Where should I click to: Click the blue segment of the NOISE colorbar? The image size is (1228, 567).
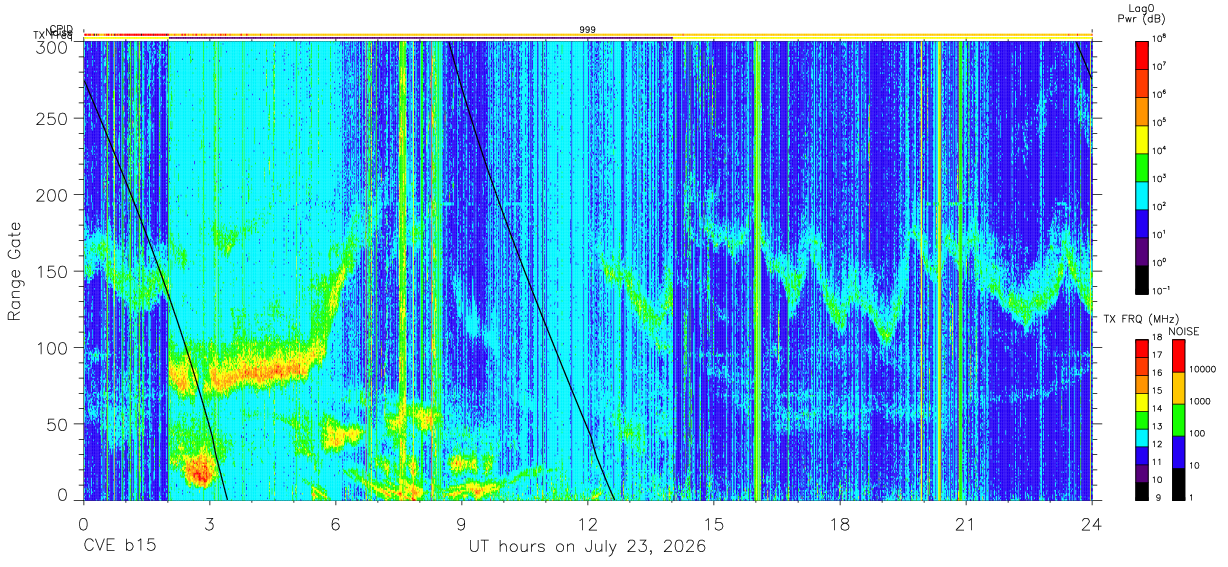click(x=1178, y=452)
